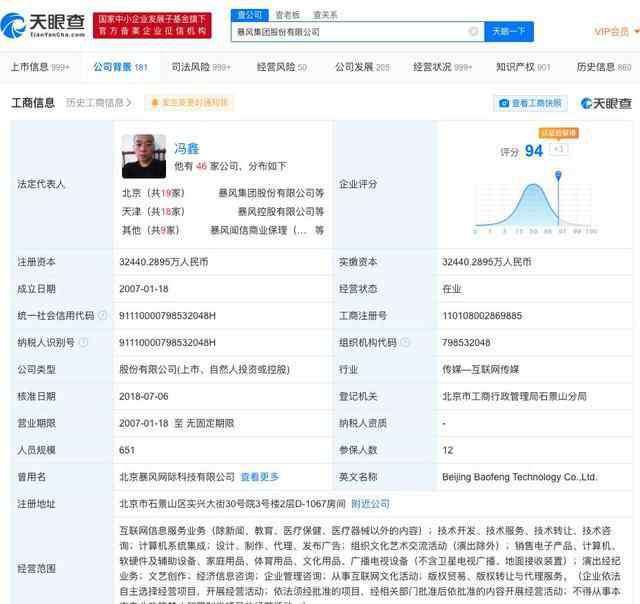Open the 历史工商信息 link with chevron
The height and width of the screenshot is (604, 640).
[x=98, y=103]
